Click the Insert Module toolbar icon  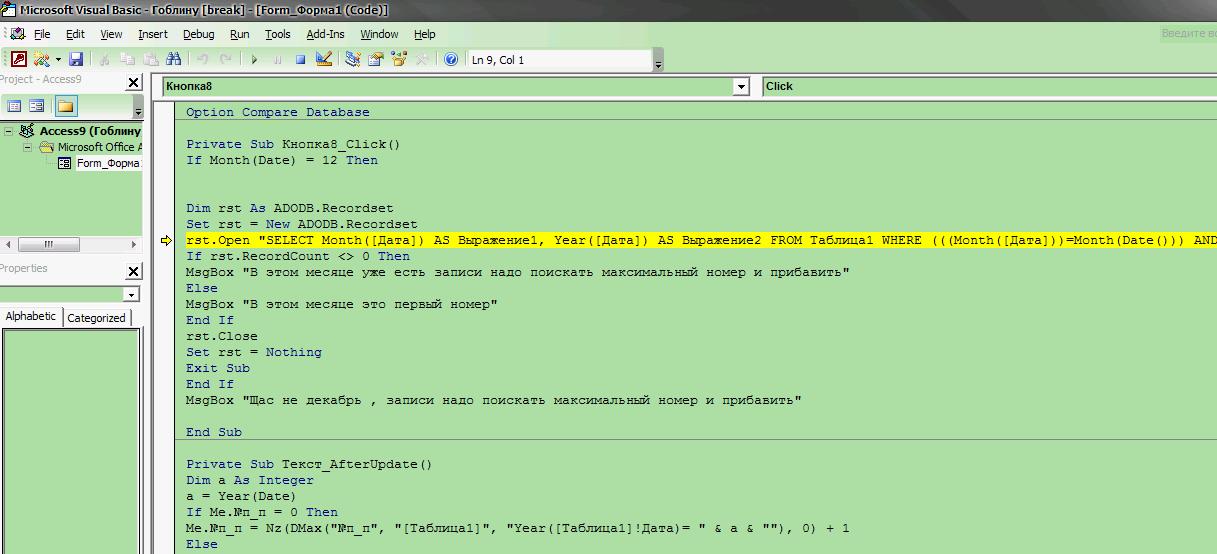click(41, 60)
